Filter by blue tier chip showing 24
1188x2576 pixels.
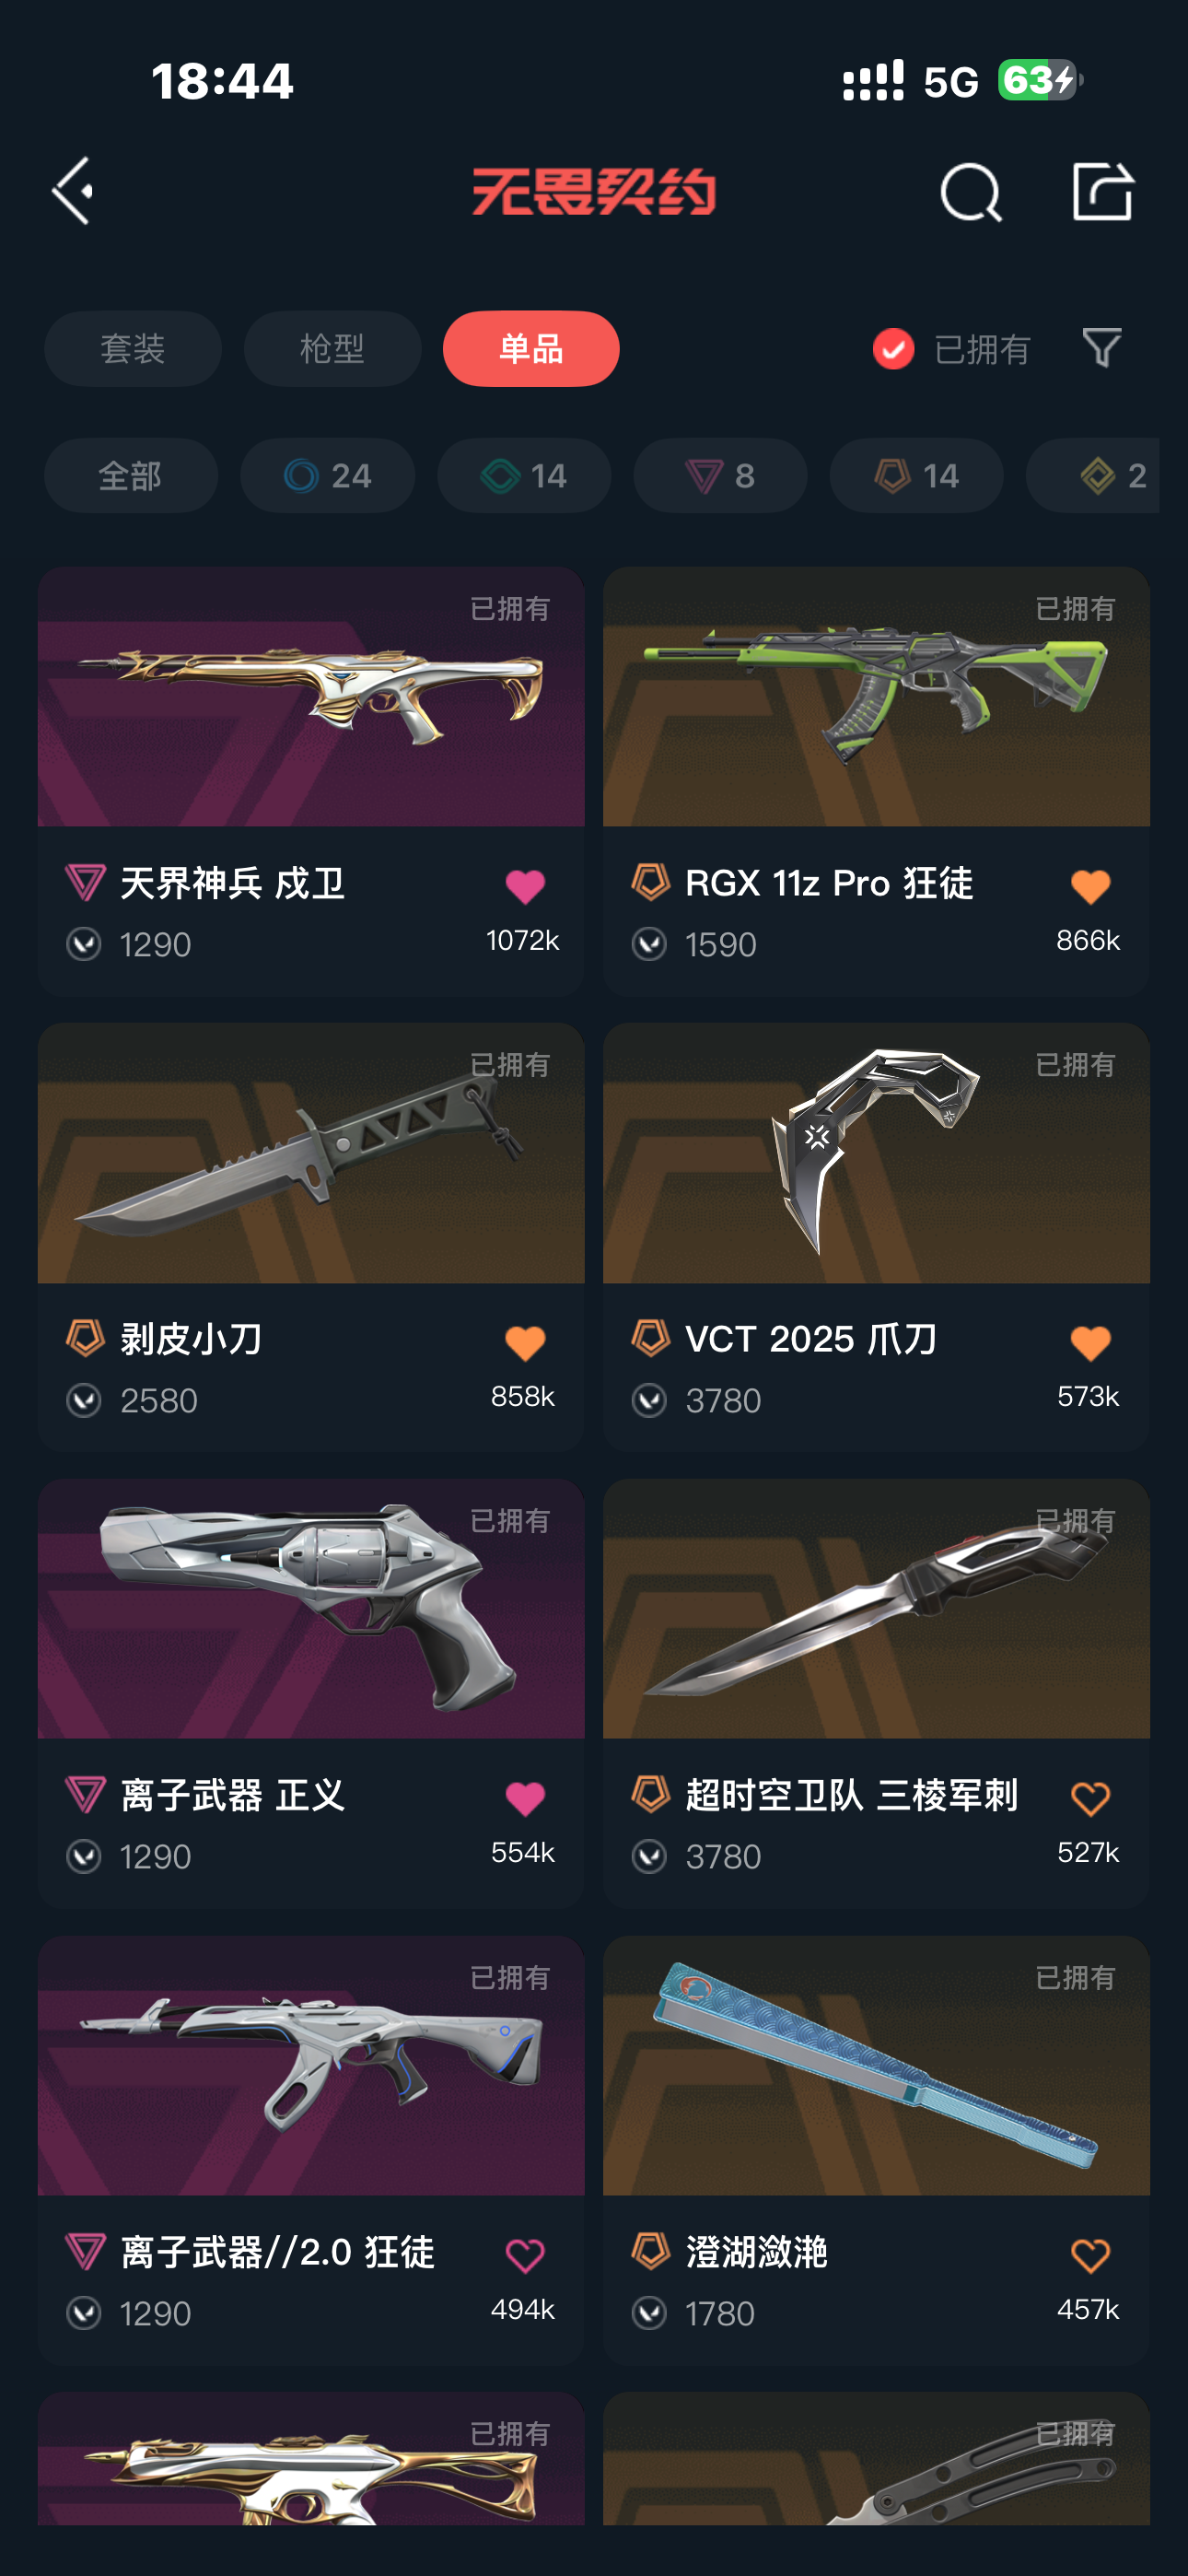(327, 476)
